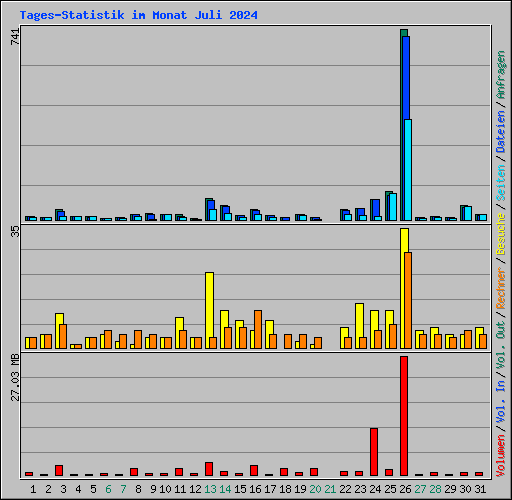Select weekend day '27' on the x-axis

point(420,489)
